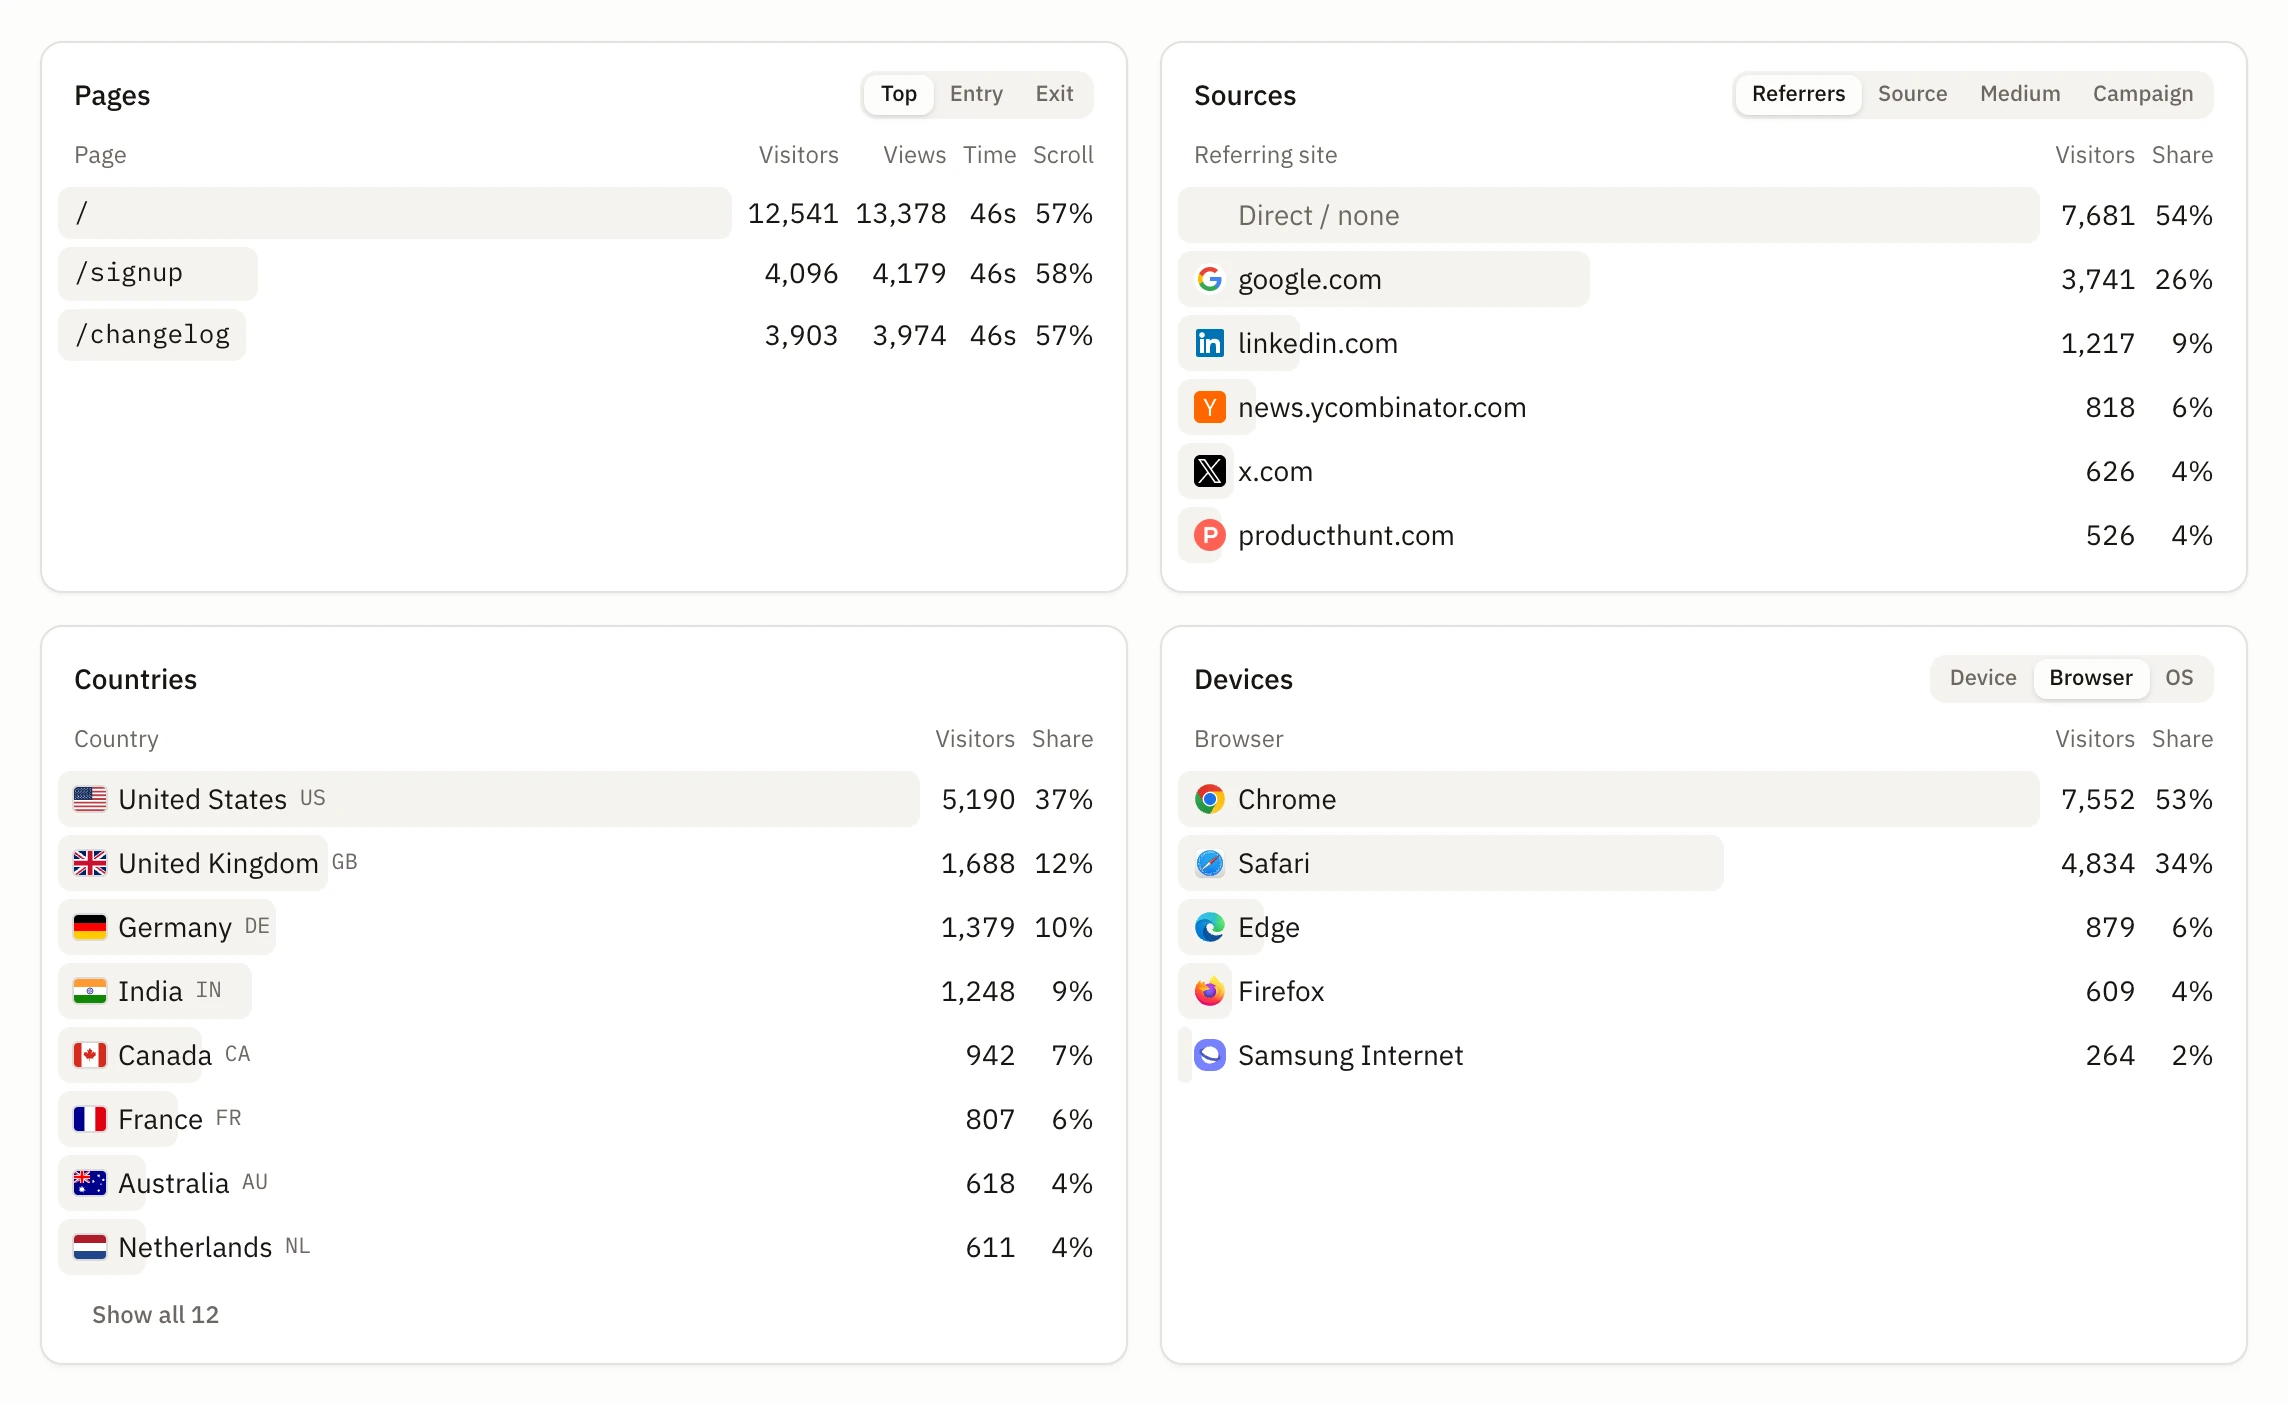Click the 5,190 United States visitors value
The image size is (2288, 1404).
(978, 799)
